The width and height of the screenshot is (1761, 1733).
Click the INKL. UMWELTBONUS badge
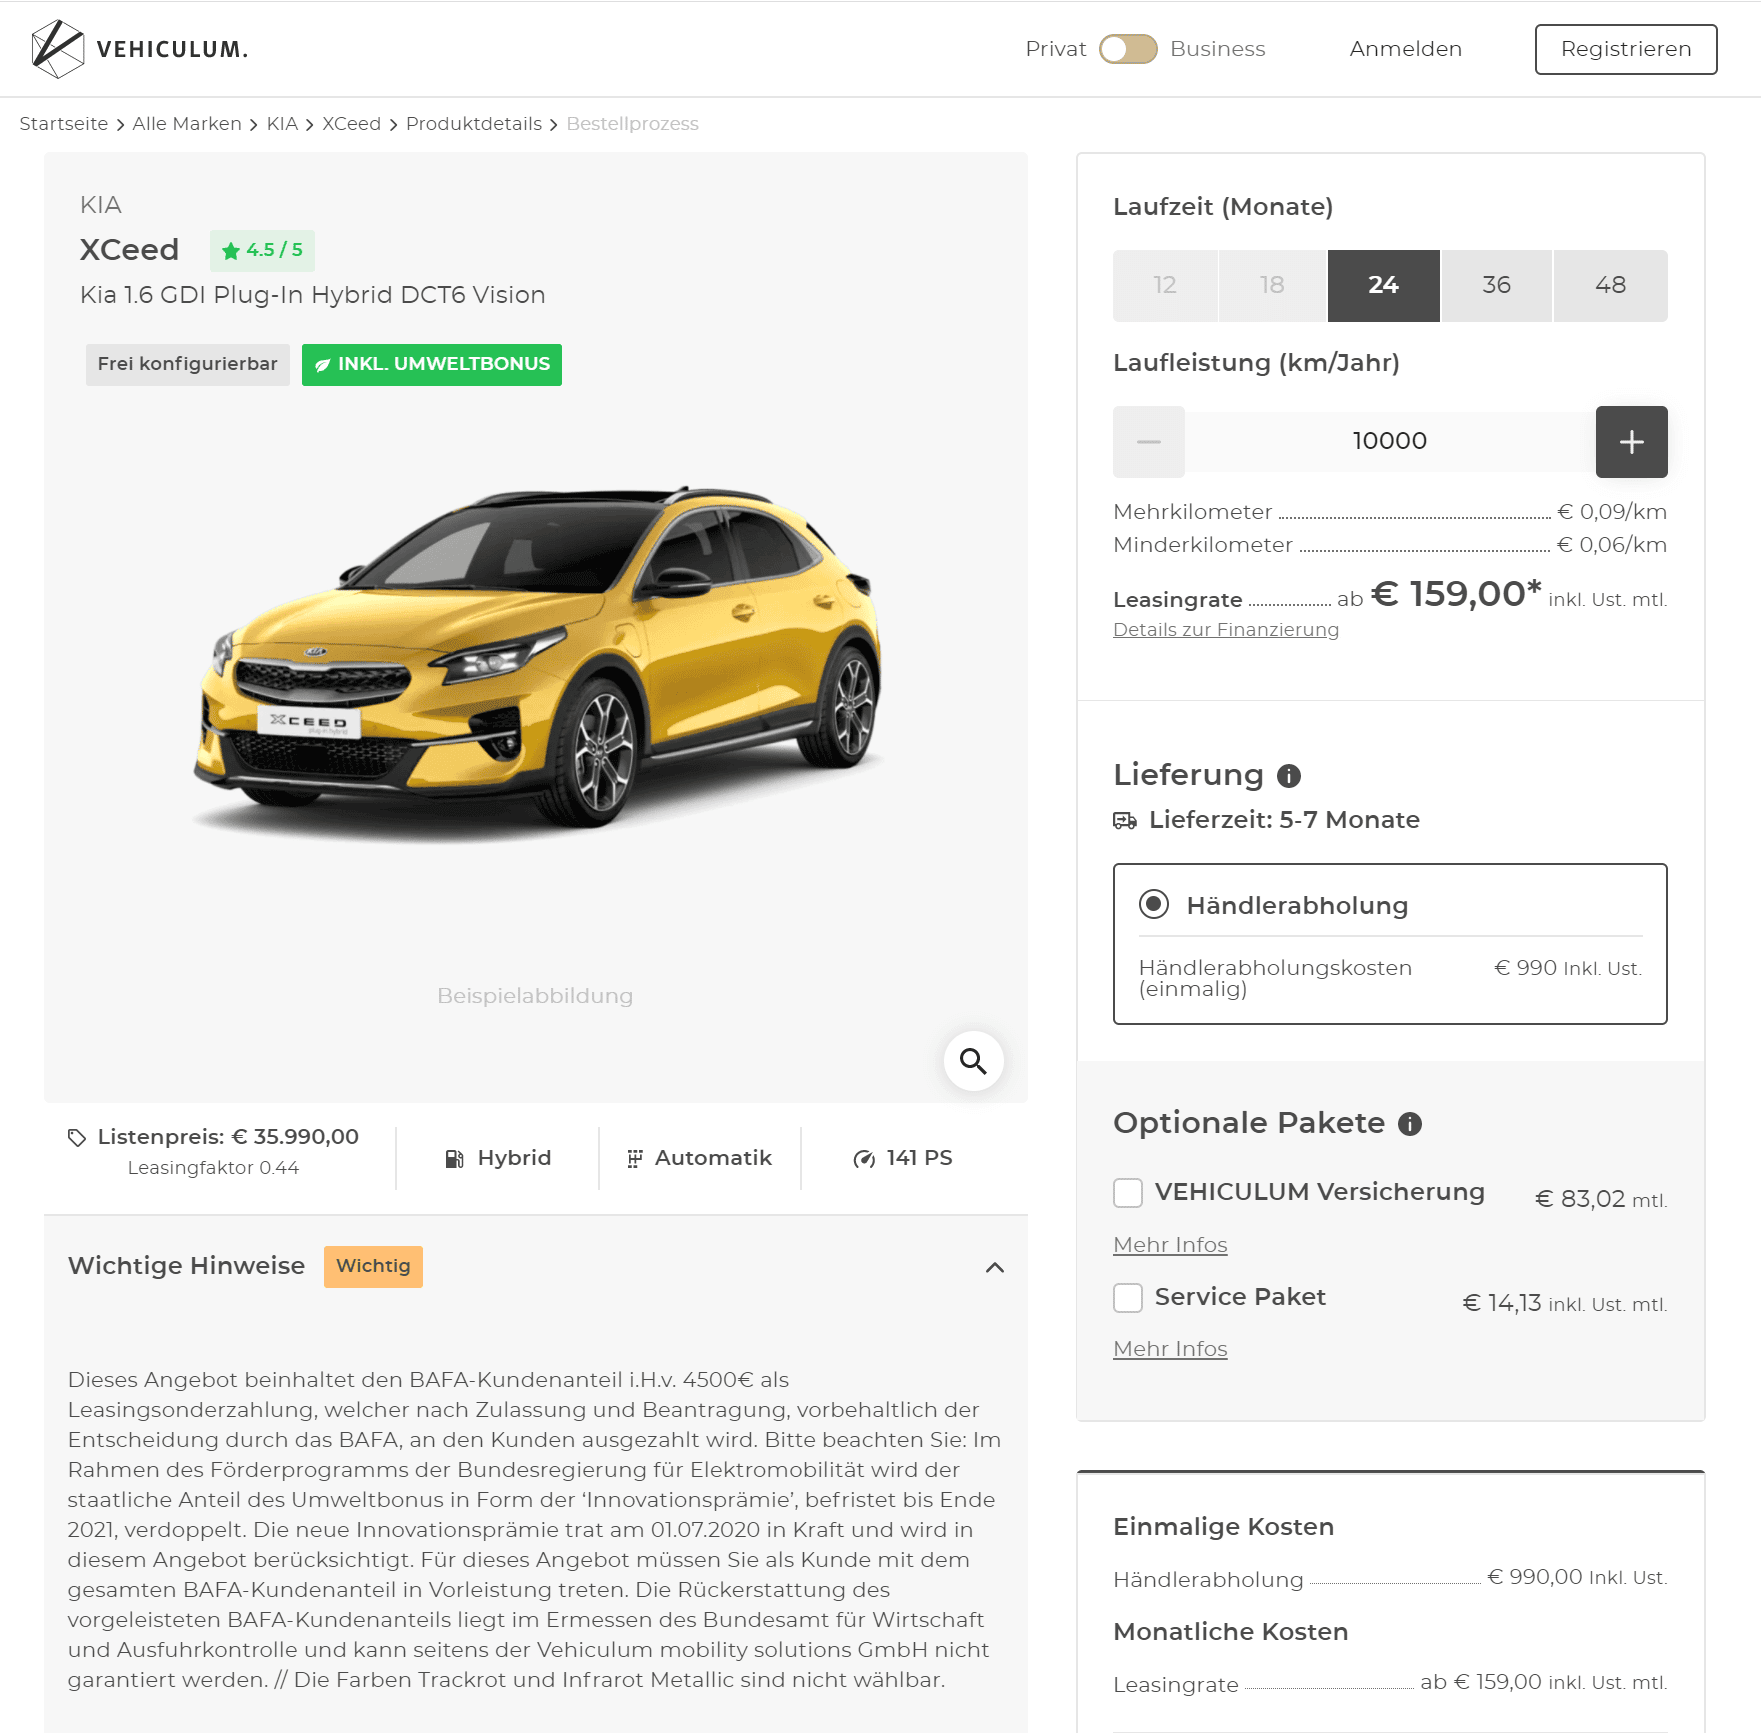click(432, 364)
